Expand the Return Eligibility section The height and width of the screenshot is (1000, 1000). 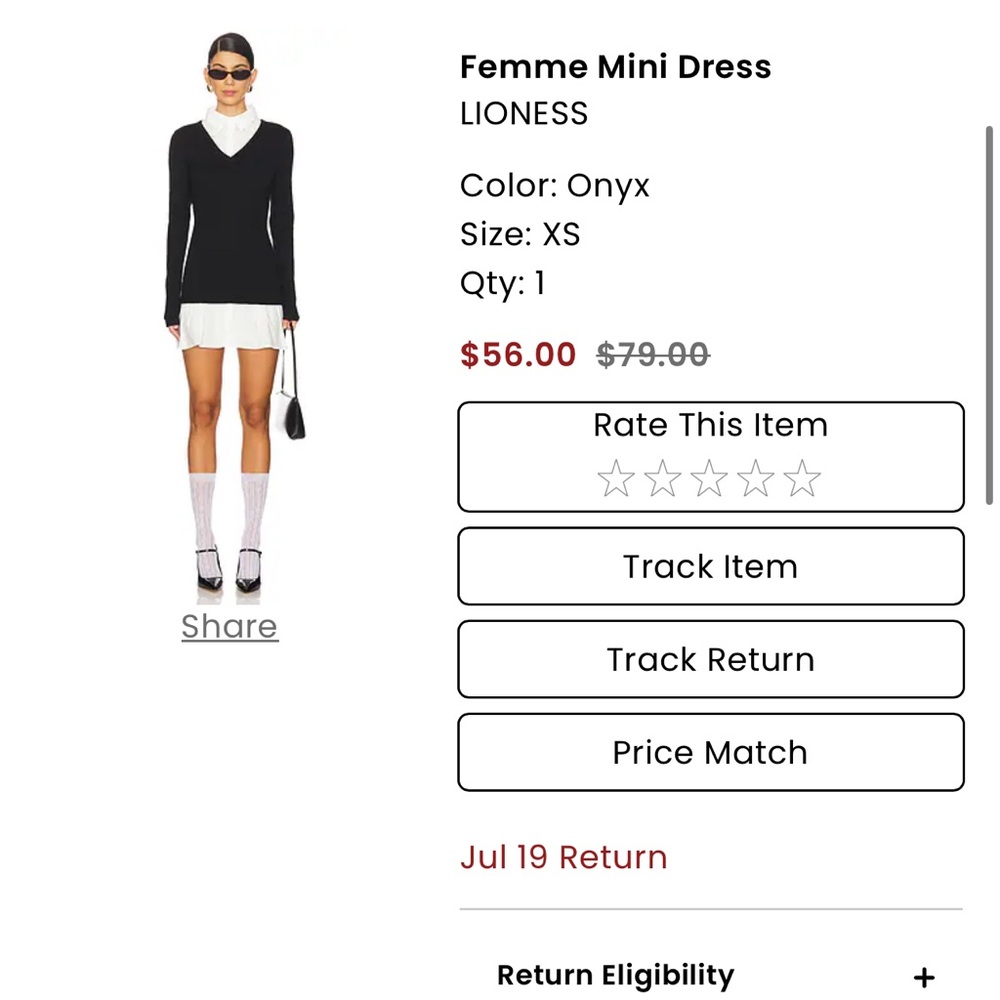tap(615, 974)
